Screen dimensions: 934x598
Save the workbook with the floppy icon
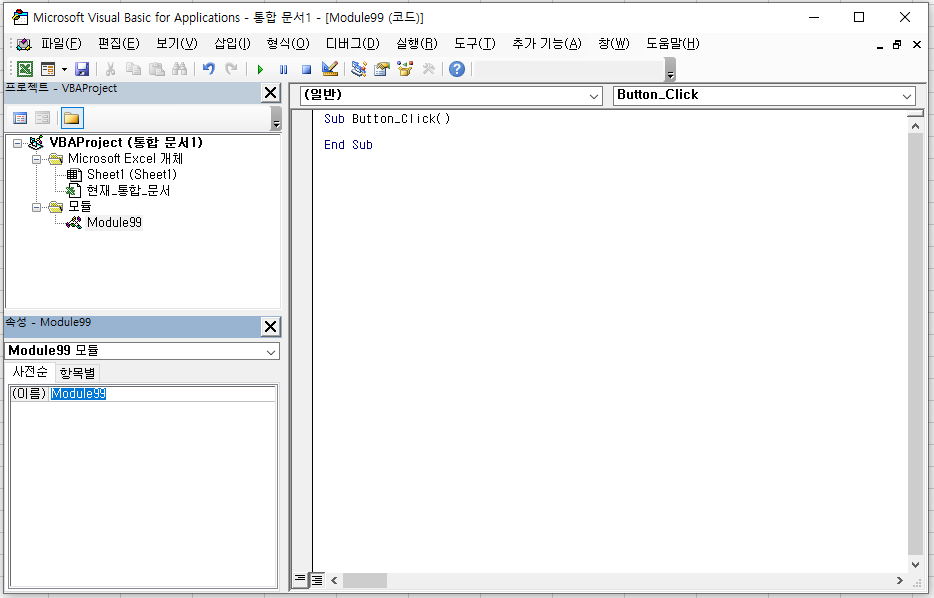82,69
